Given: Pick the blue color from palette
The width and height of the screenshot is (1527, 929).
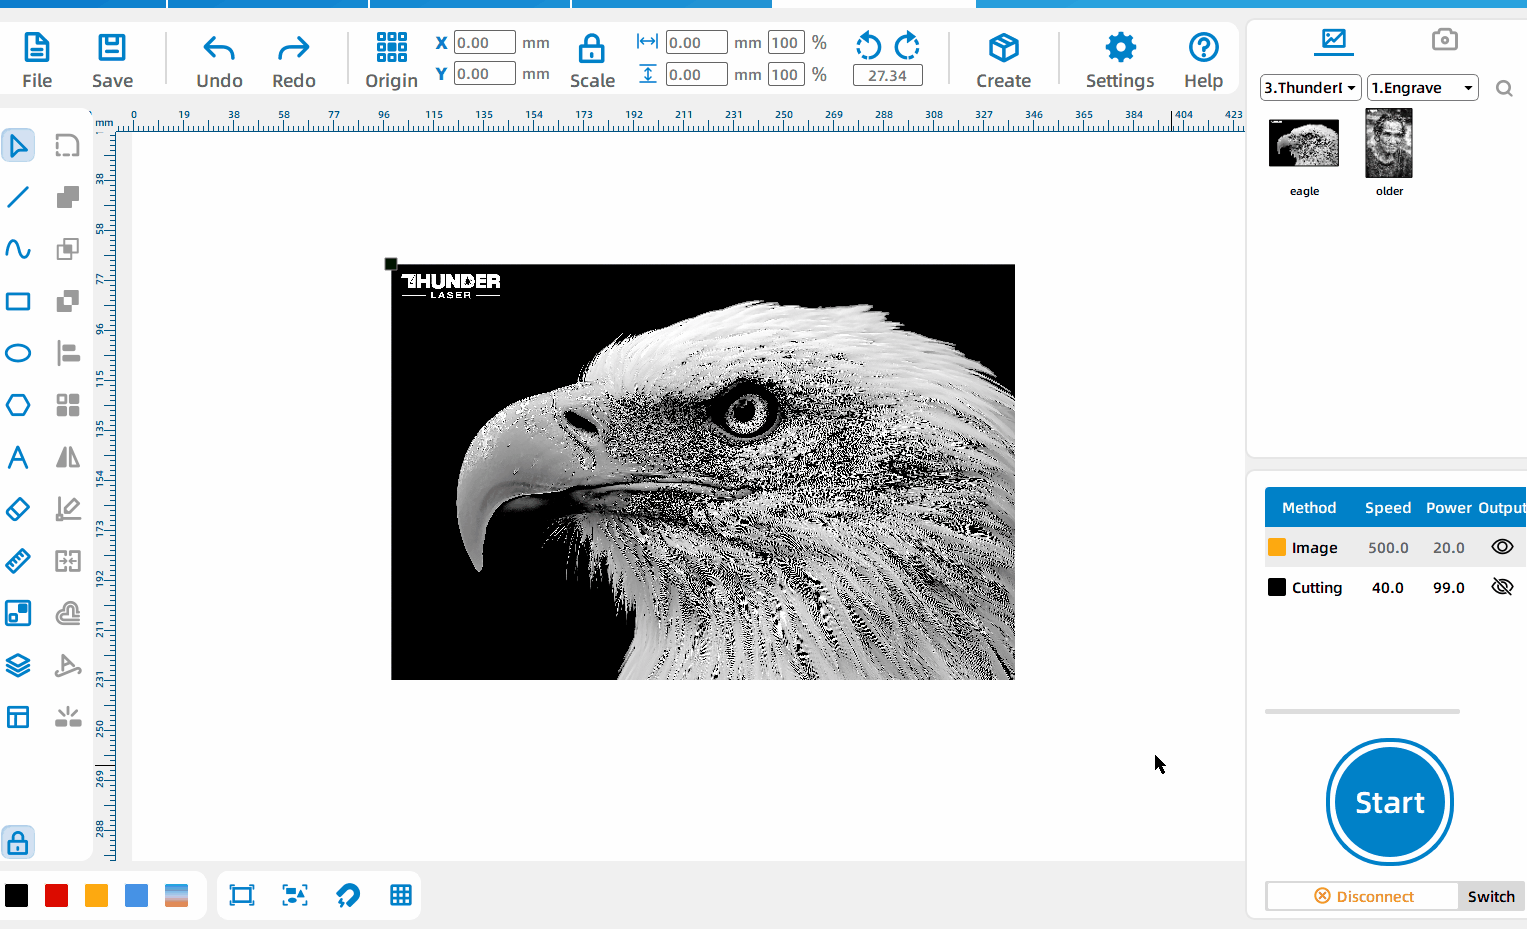Looking at the screenshot, I should 137,895.
